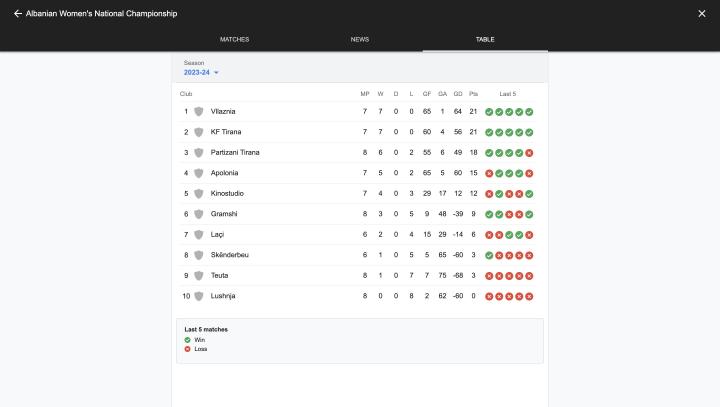This screenshot has height=407, width=720.
Task: Click Gramshi's goals against value 48
Action: tap(442, 214)
